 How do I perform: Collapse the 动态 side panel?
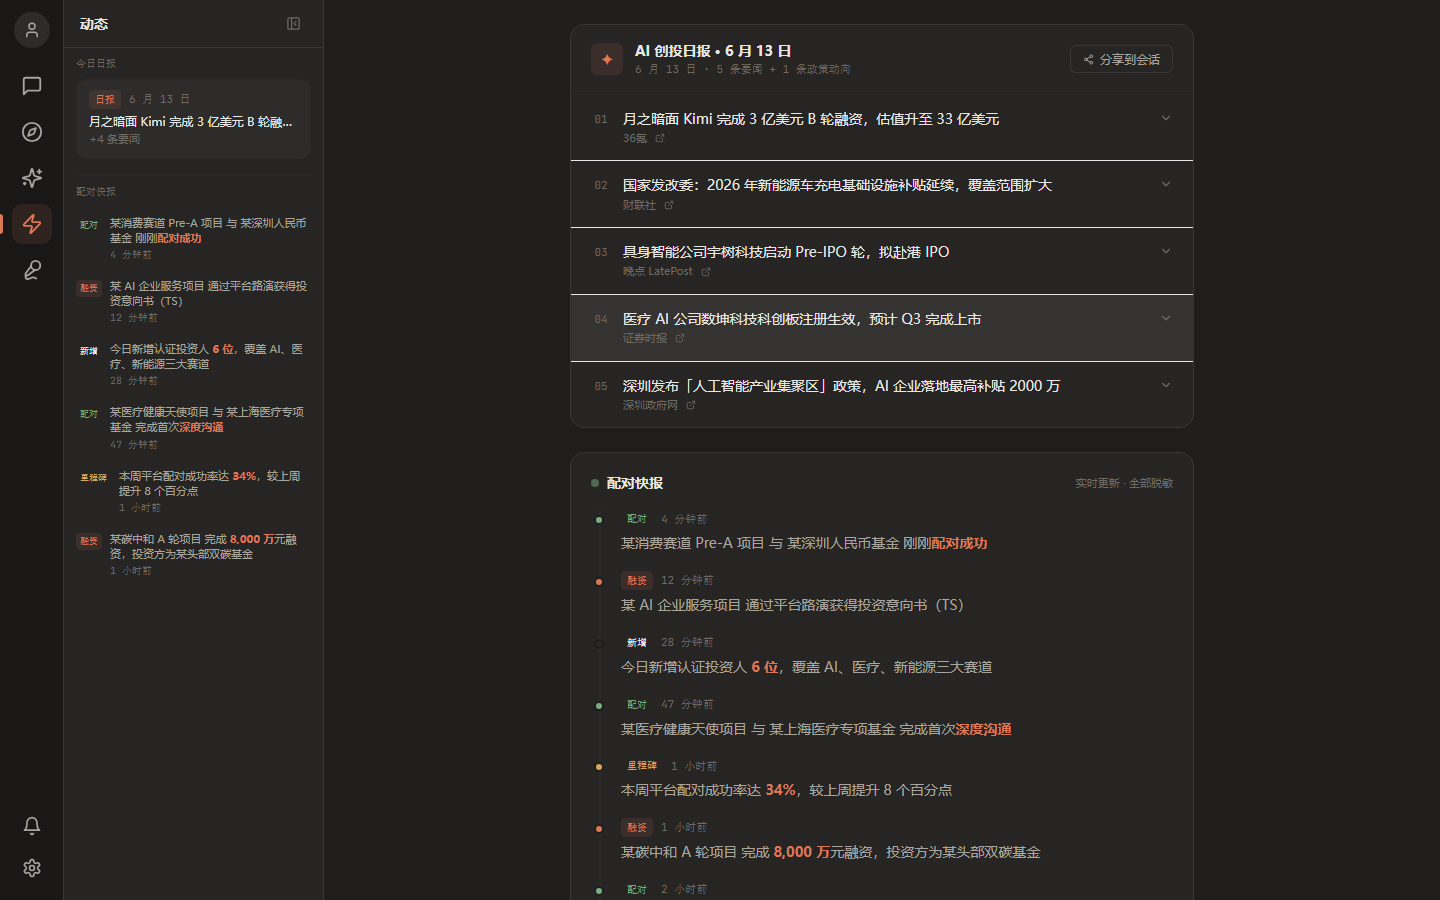pos(294,24)
